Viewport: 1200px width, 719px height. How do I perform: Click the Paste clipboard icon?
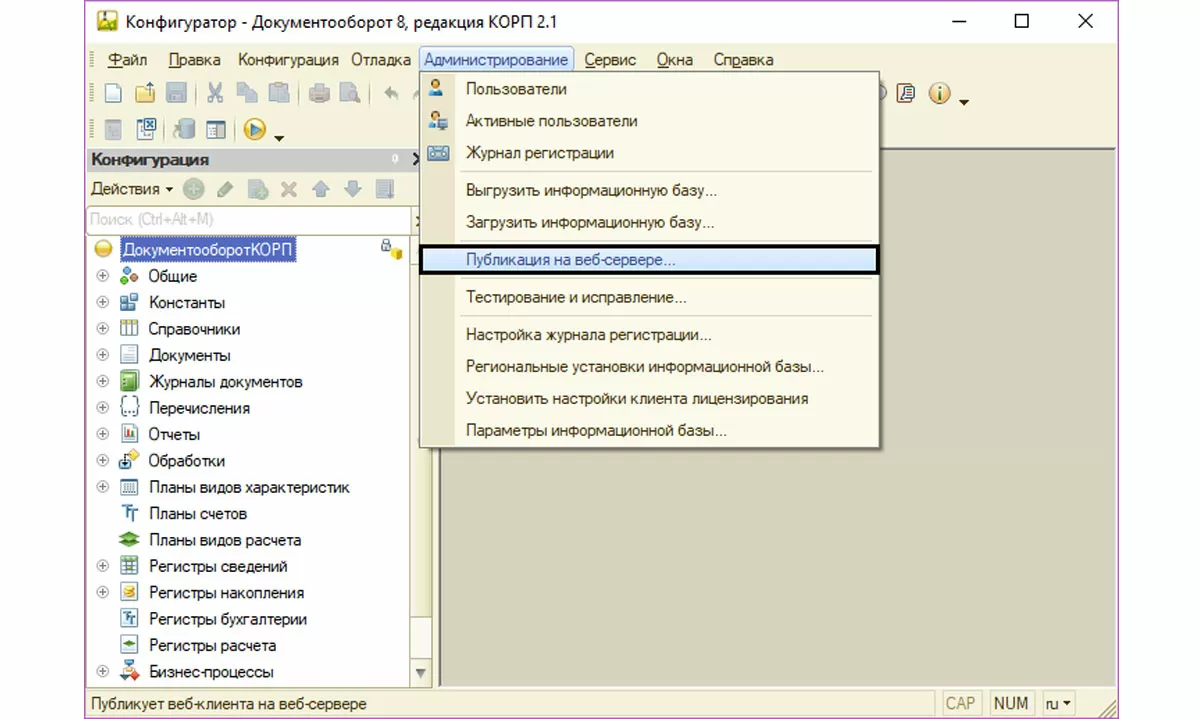coord(278,93)
